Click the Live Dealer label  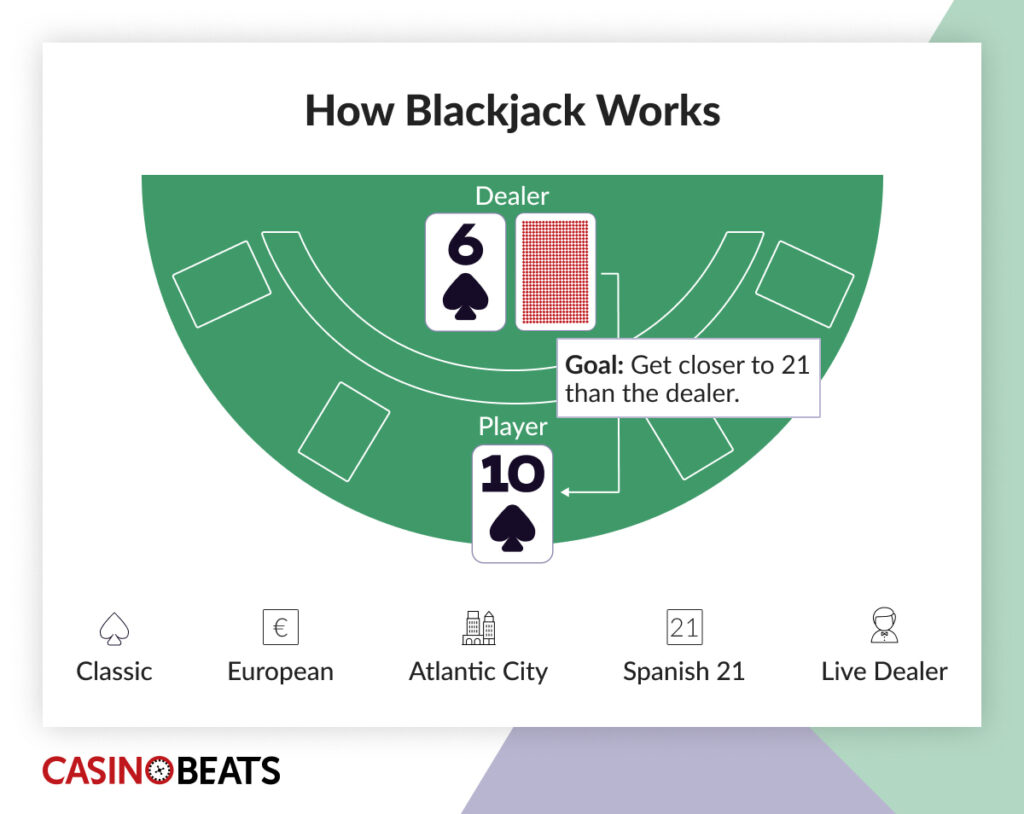coord(884,671)
